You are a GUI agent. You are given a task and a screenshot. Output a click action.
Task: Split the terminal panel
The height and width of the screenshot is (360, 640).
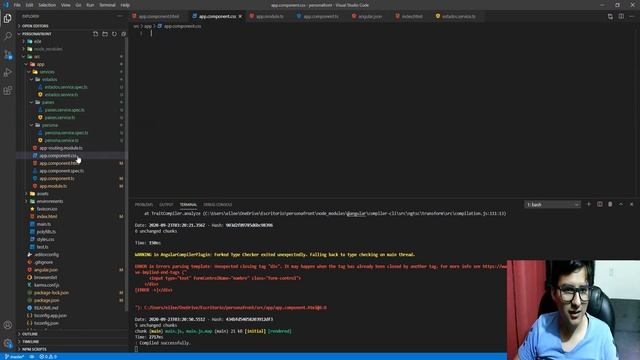[600, 204]
